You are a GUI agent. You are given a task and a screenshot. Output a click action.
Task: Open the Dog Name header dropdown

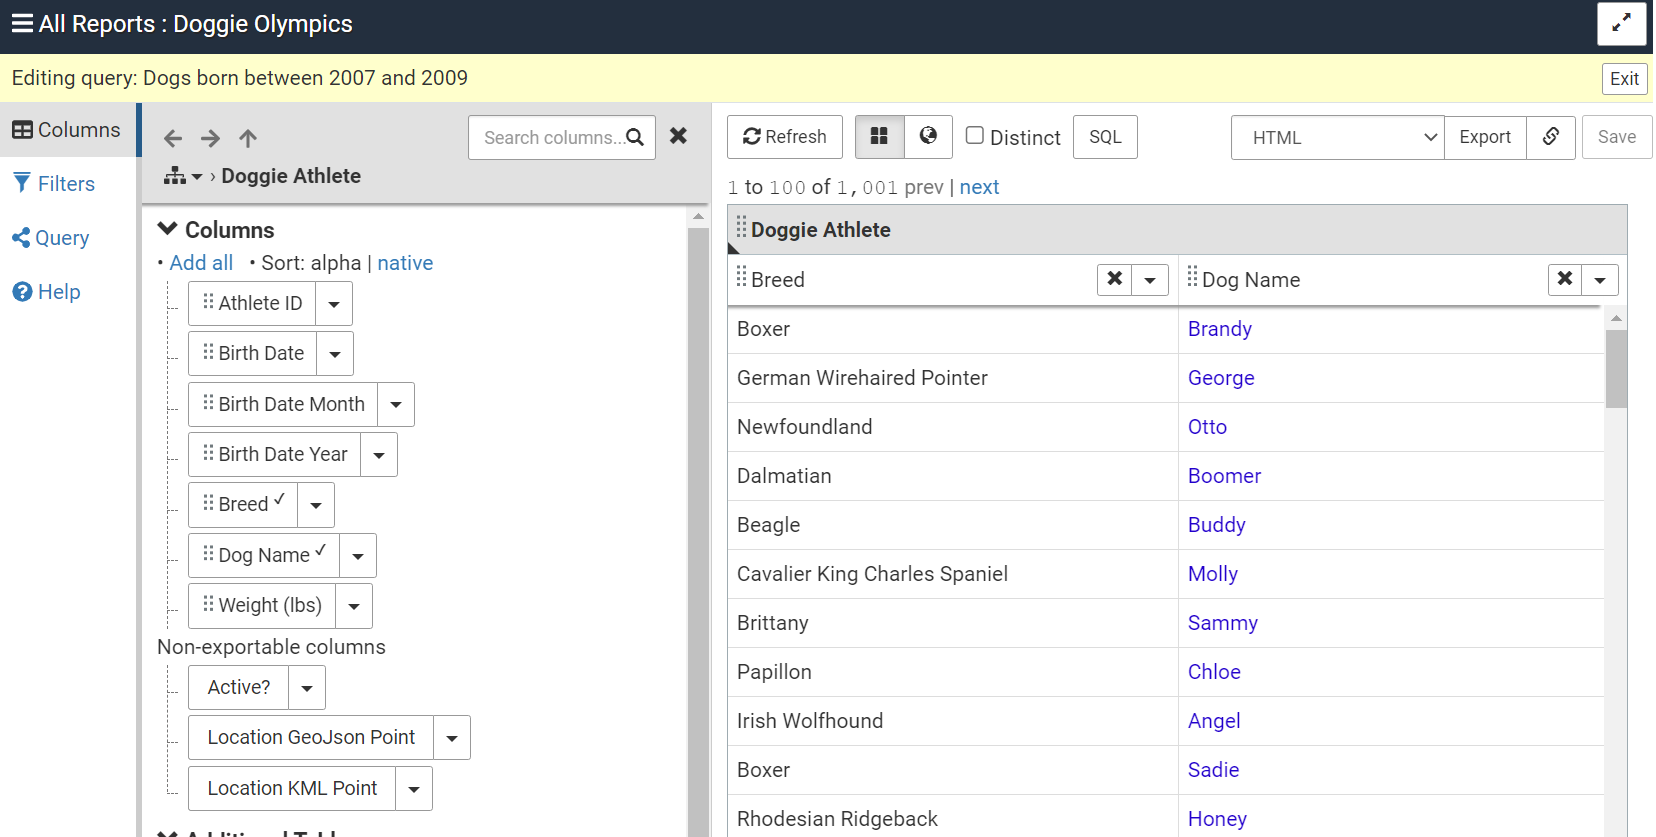[1600, 280]
